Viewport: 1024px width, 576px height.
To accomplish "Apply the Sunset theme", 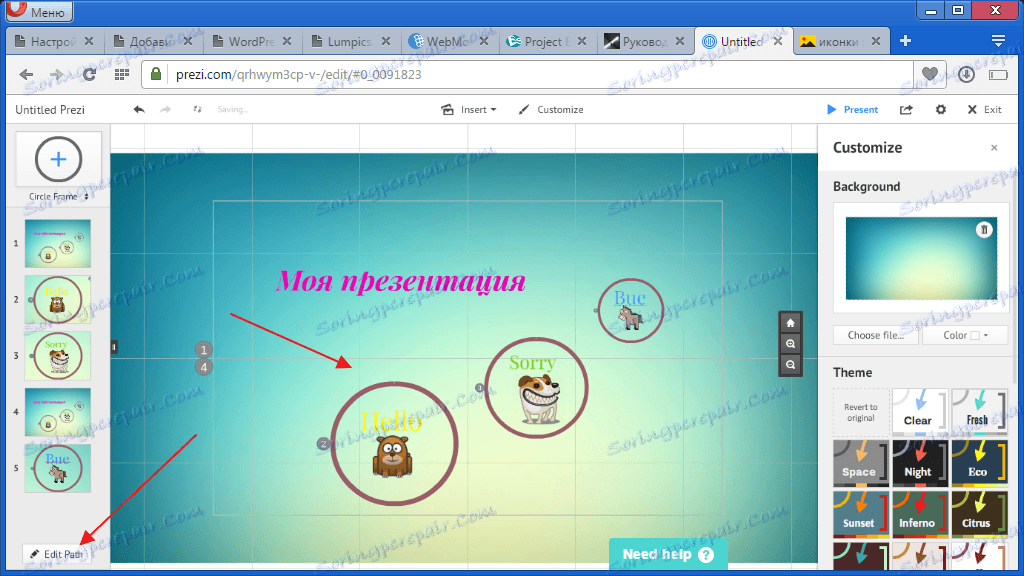I will point(861,514).
